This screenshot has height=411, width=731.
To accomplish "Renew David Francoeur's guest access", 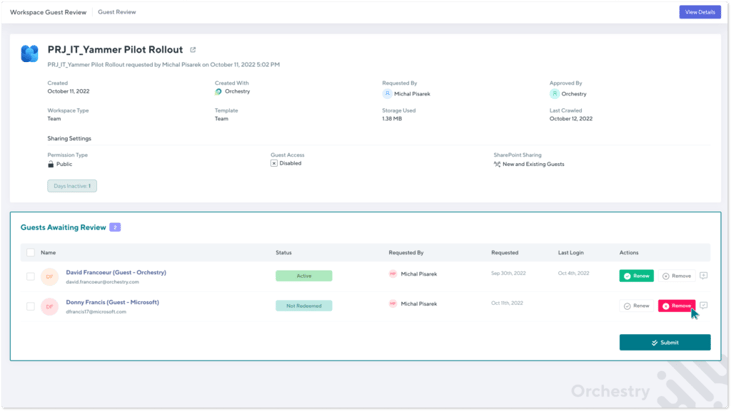I will coord(636,276).
